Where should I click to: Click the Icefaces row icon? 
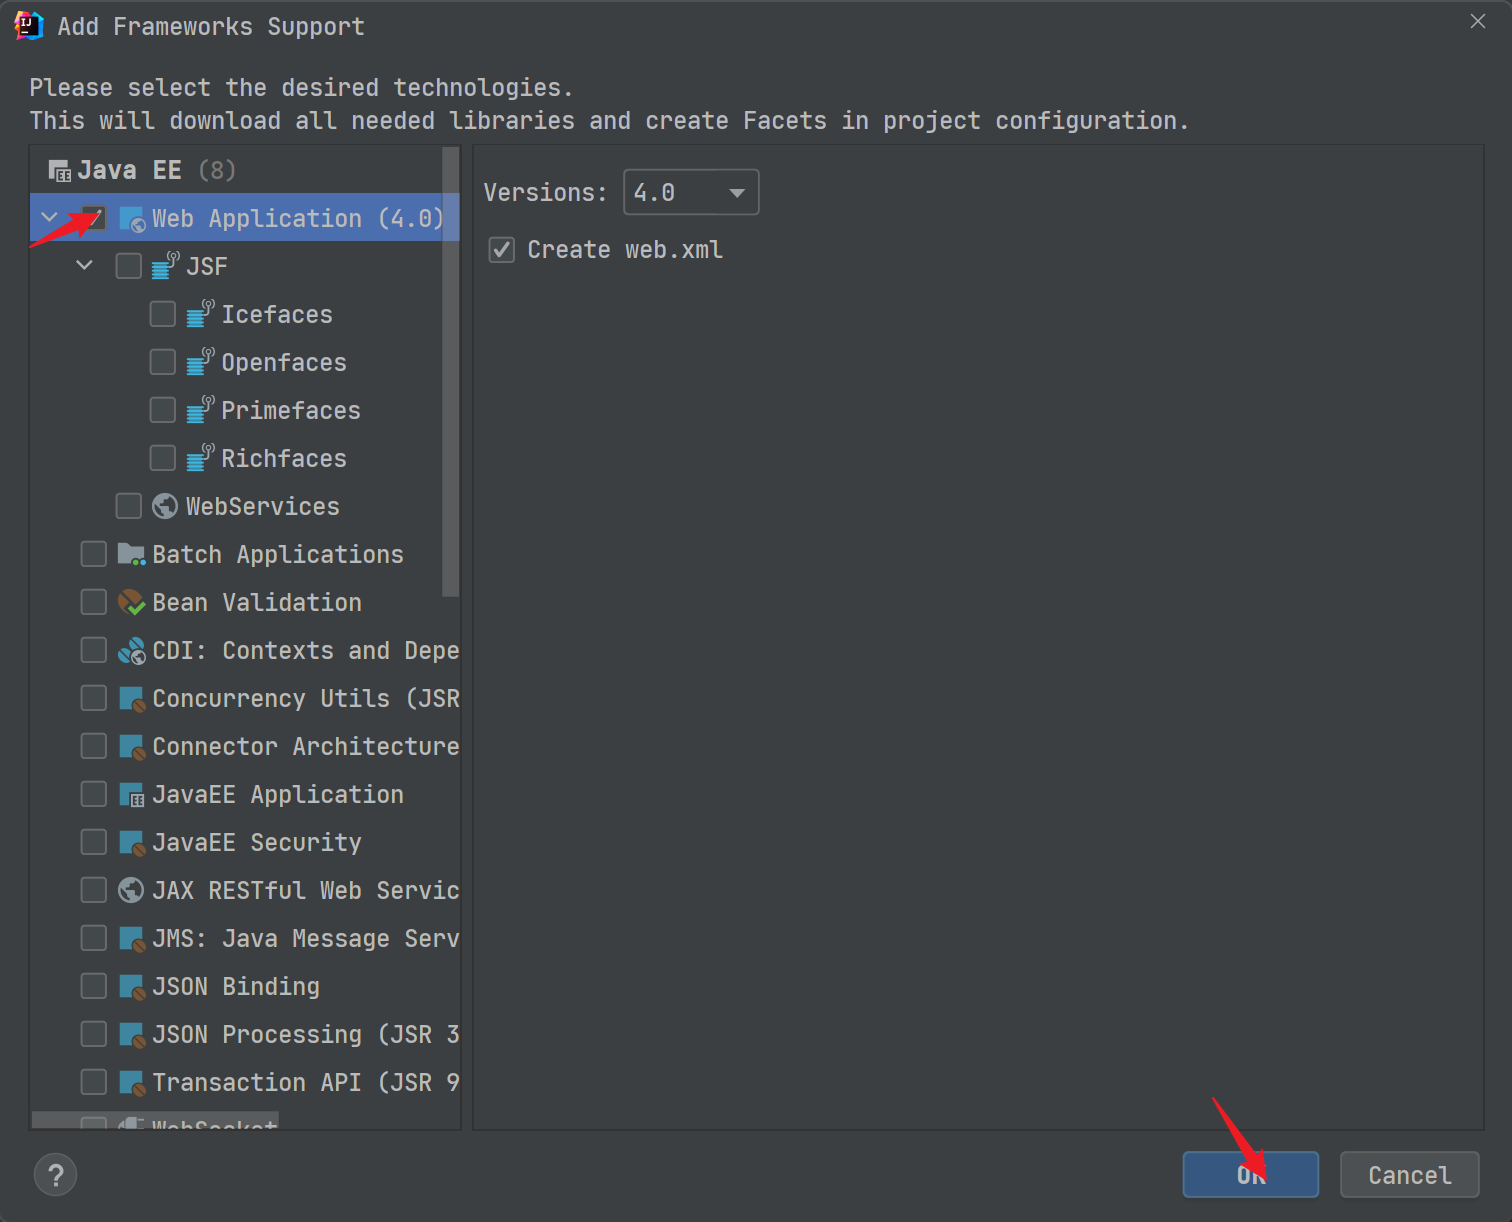coord(200,314)
